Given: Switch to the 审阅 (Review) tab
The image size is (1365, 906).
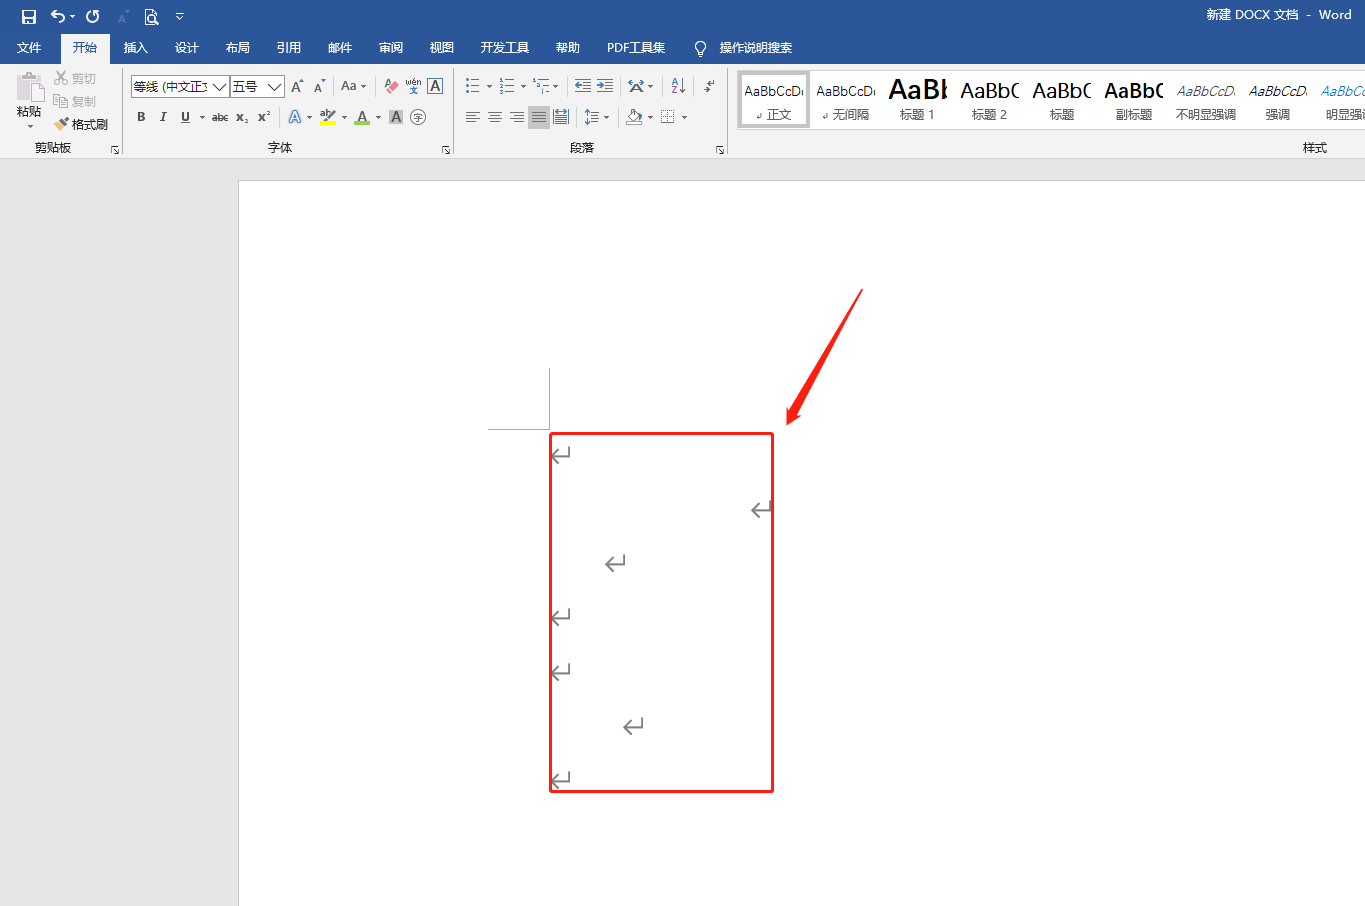Looking at the screenshot, I should (390, 48).
